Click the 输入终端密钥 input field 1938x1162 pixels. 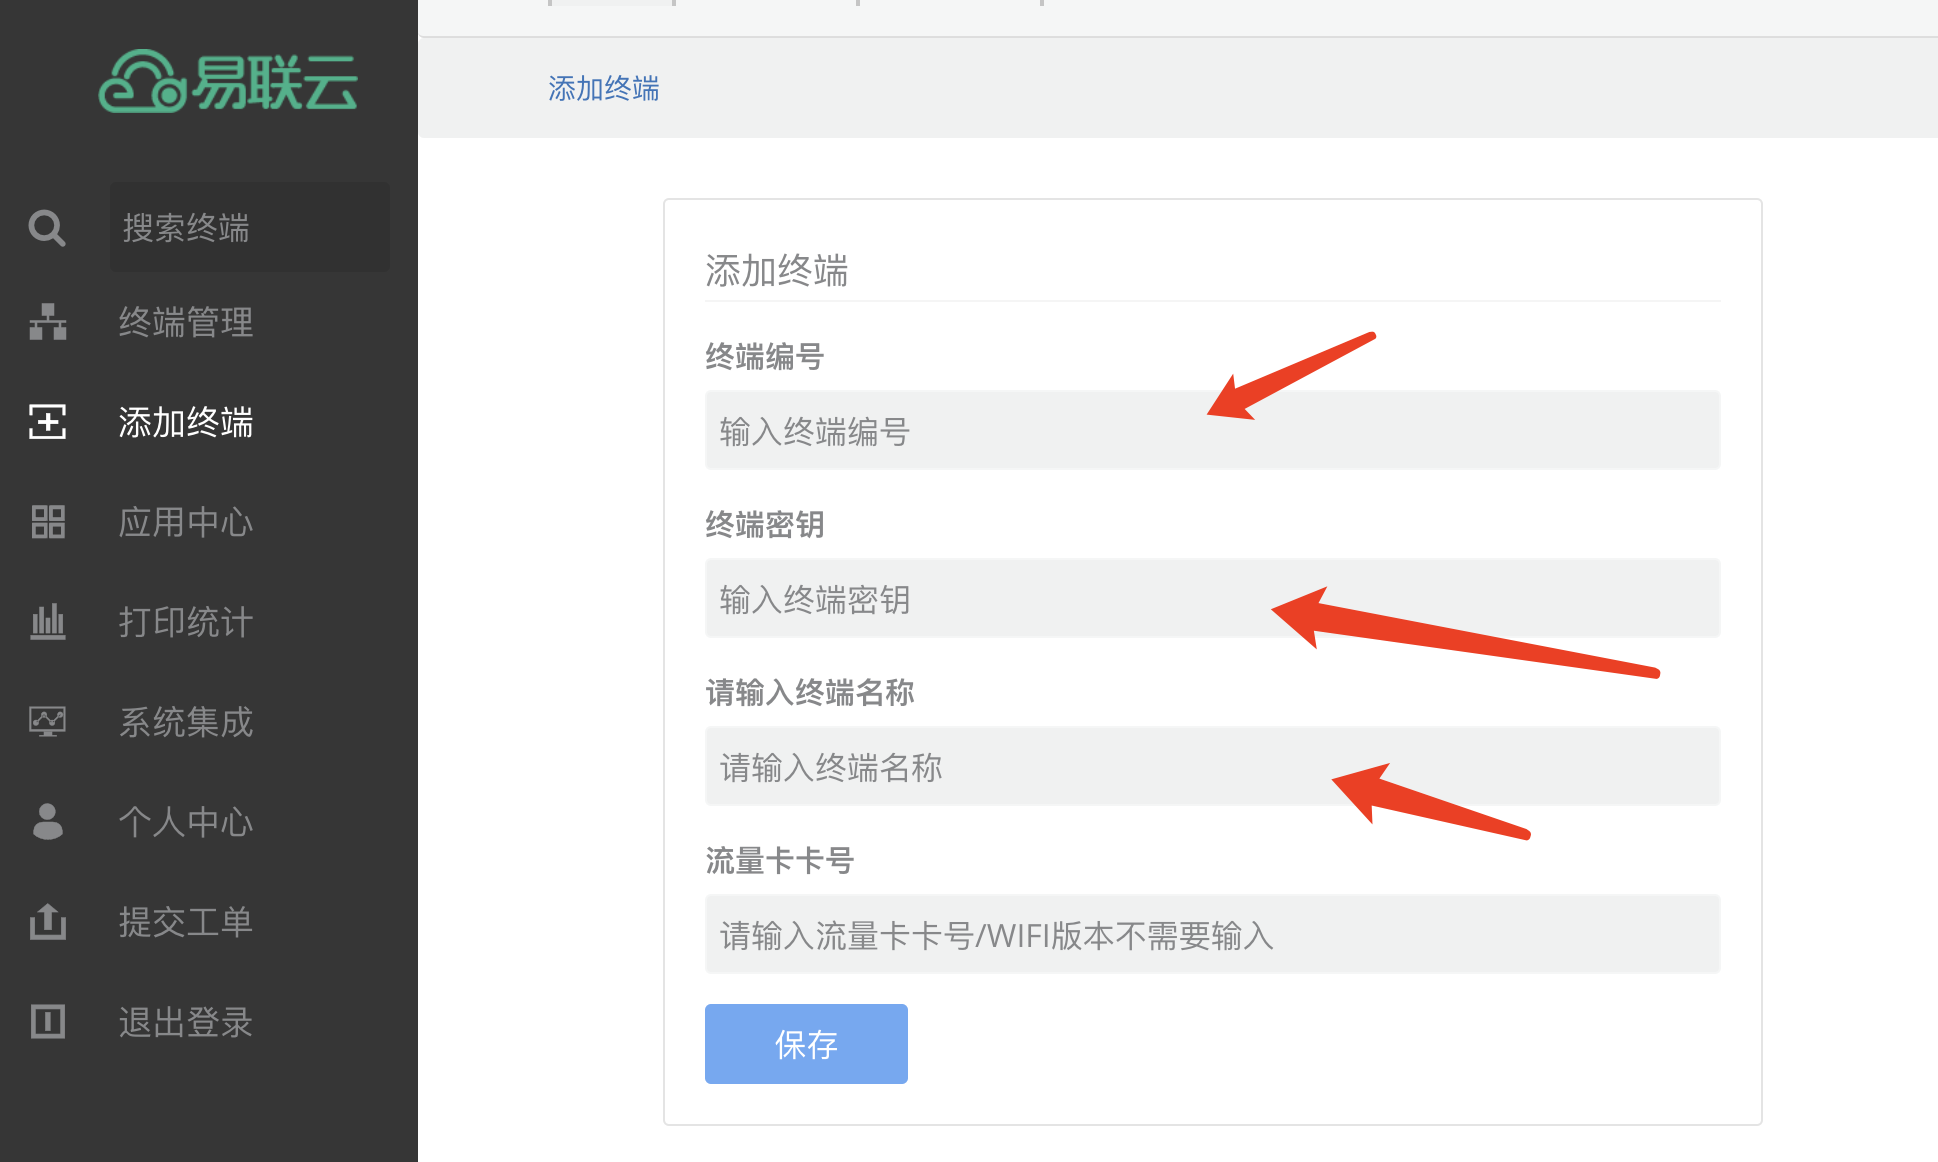1212,598
